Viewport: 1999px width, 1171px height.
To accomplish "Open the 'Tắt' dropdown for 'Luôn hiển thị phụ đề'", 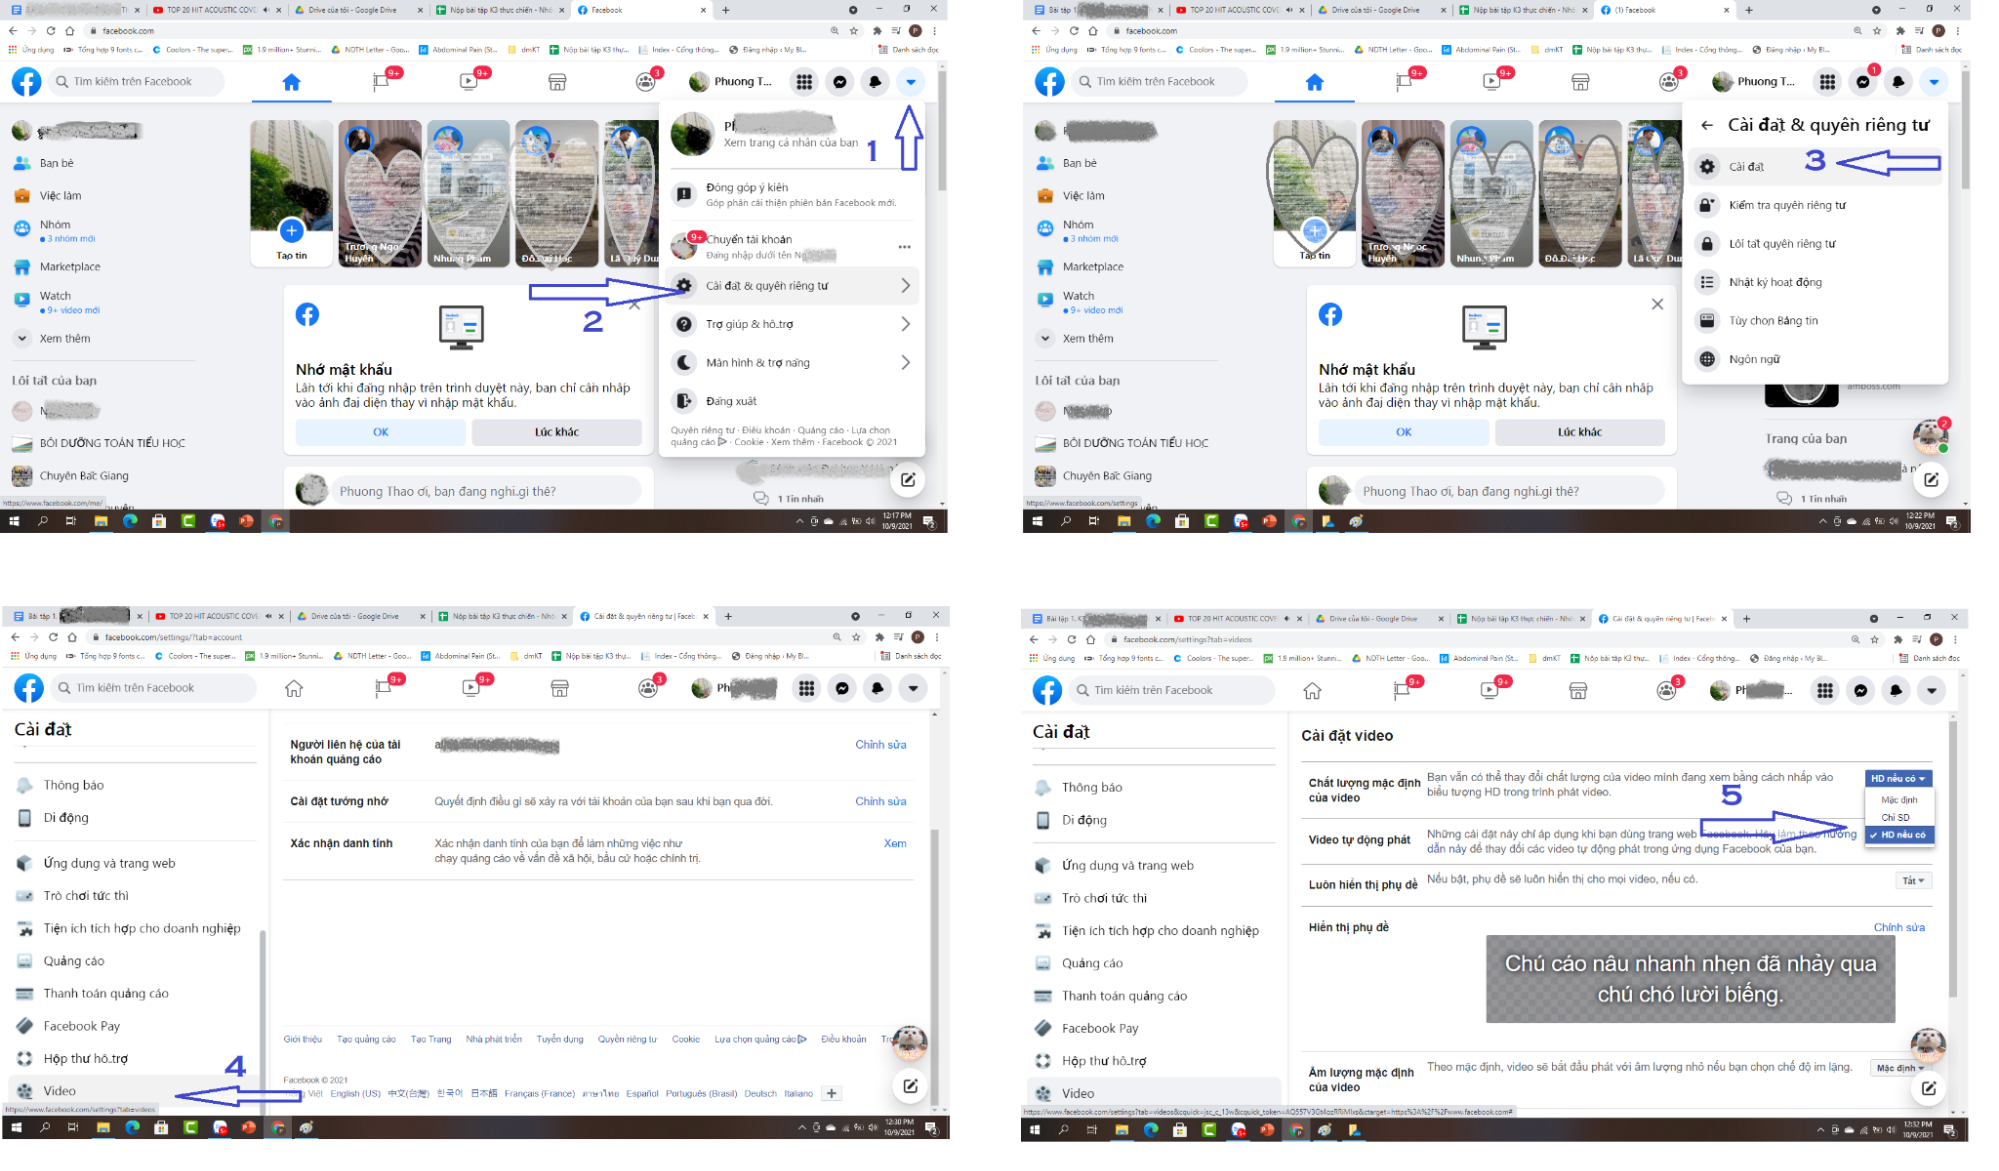I will tap(1913, 881).
